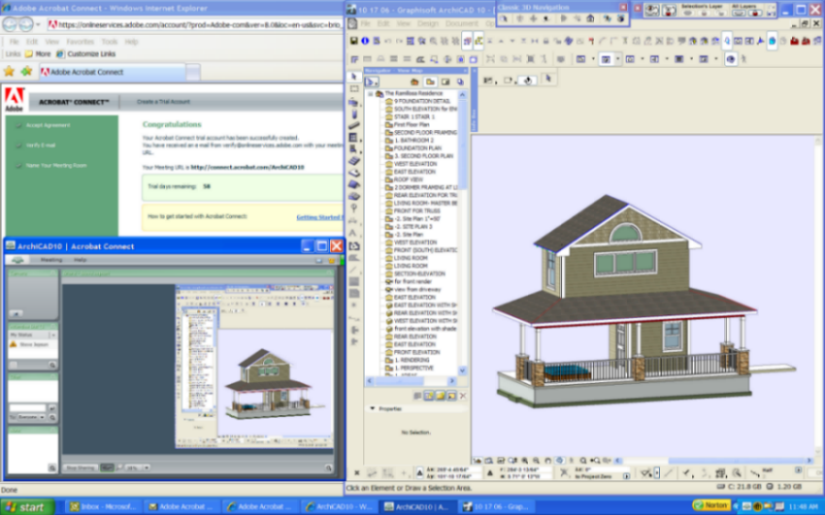825x515 pixels.
Task: Click Navigator horizontal scrollbar right arrow
Action: (452, 381)
